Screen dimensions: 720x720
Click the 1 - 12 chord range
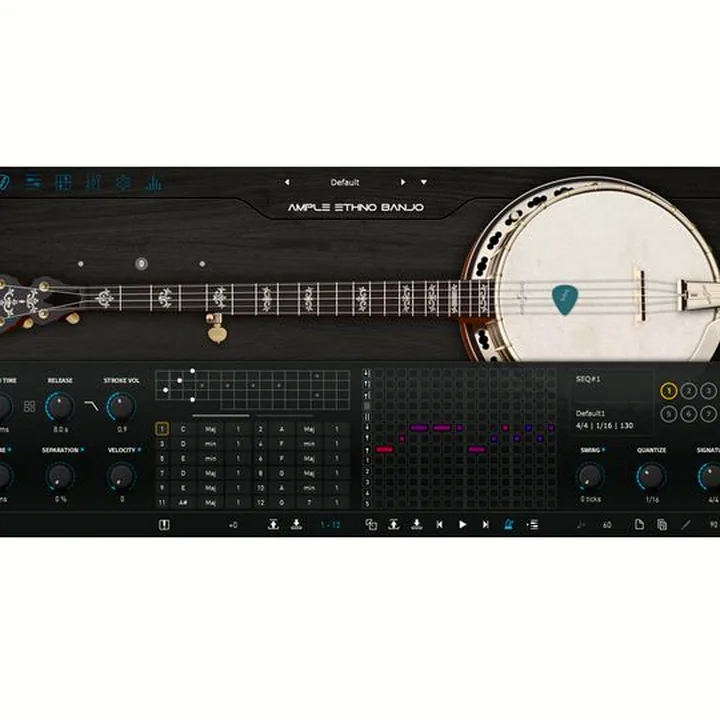pyautogui.click(x=330, y=524)
